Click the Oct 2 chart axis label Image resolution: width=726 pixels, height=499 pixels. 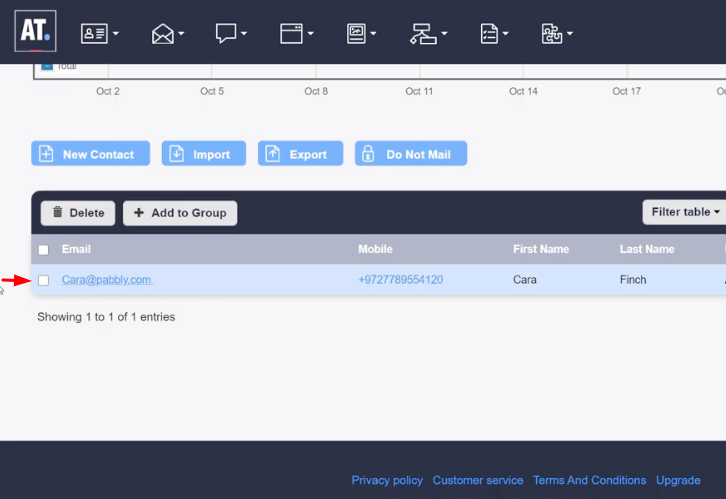[108, 91]
